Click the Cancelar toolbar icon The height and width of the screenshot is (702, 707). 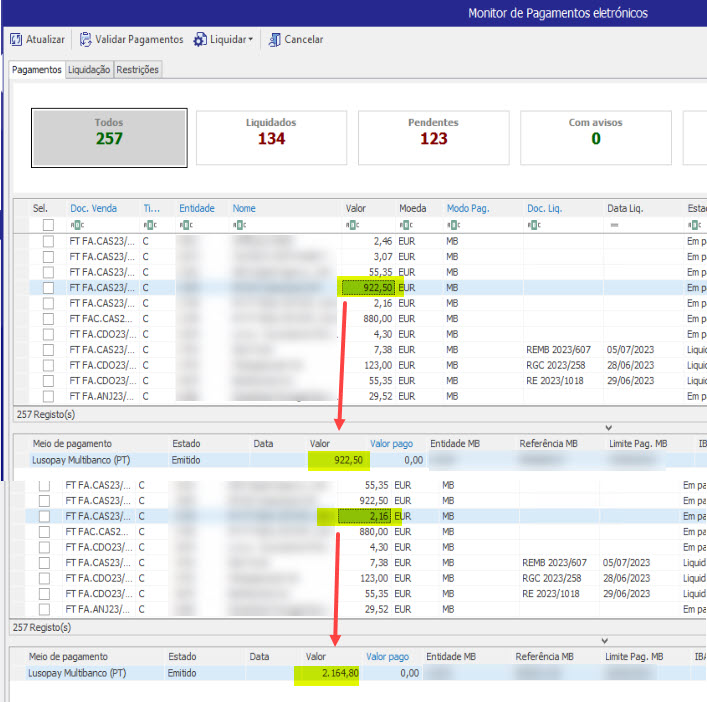[x=274, y=40]
